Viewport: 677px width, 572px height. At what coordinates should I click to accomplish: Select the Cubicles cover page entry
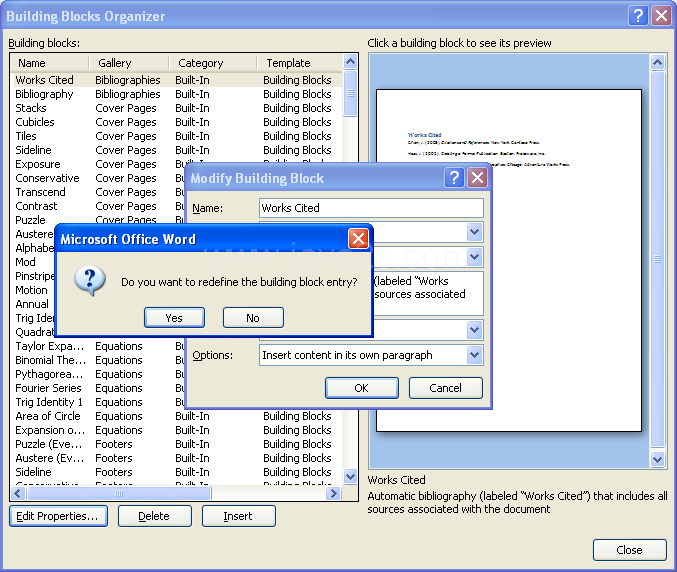(x=176, y=122)
